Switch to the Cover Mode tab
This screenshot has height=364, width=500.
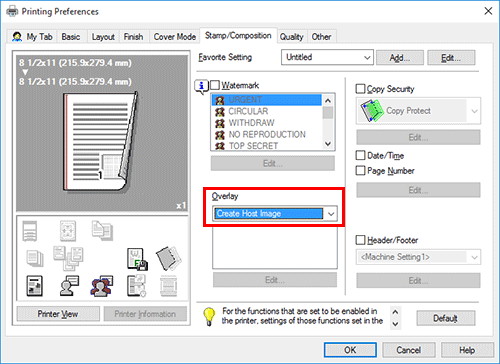pos(175,37)
